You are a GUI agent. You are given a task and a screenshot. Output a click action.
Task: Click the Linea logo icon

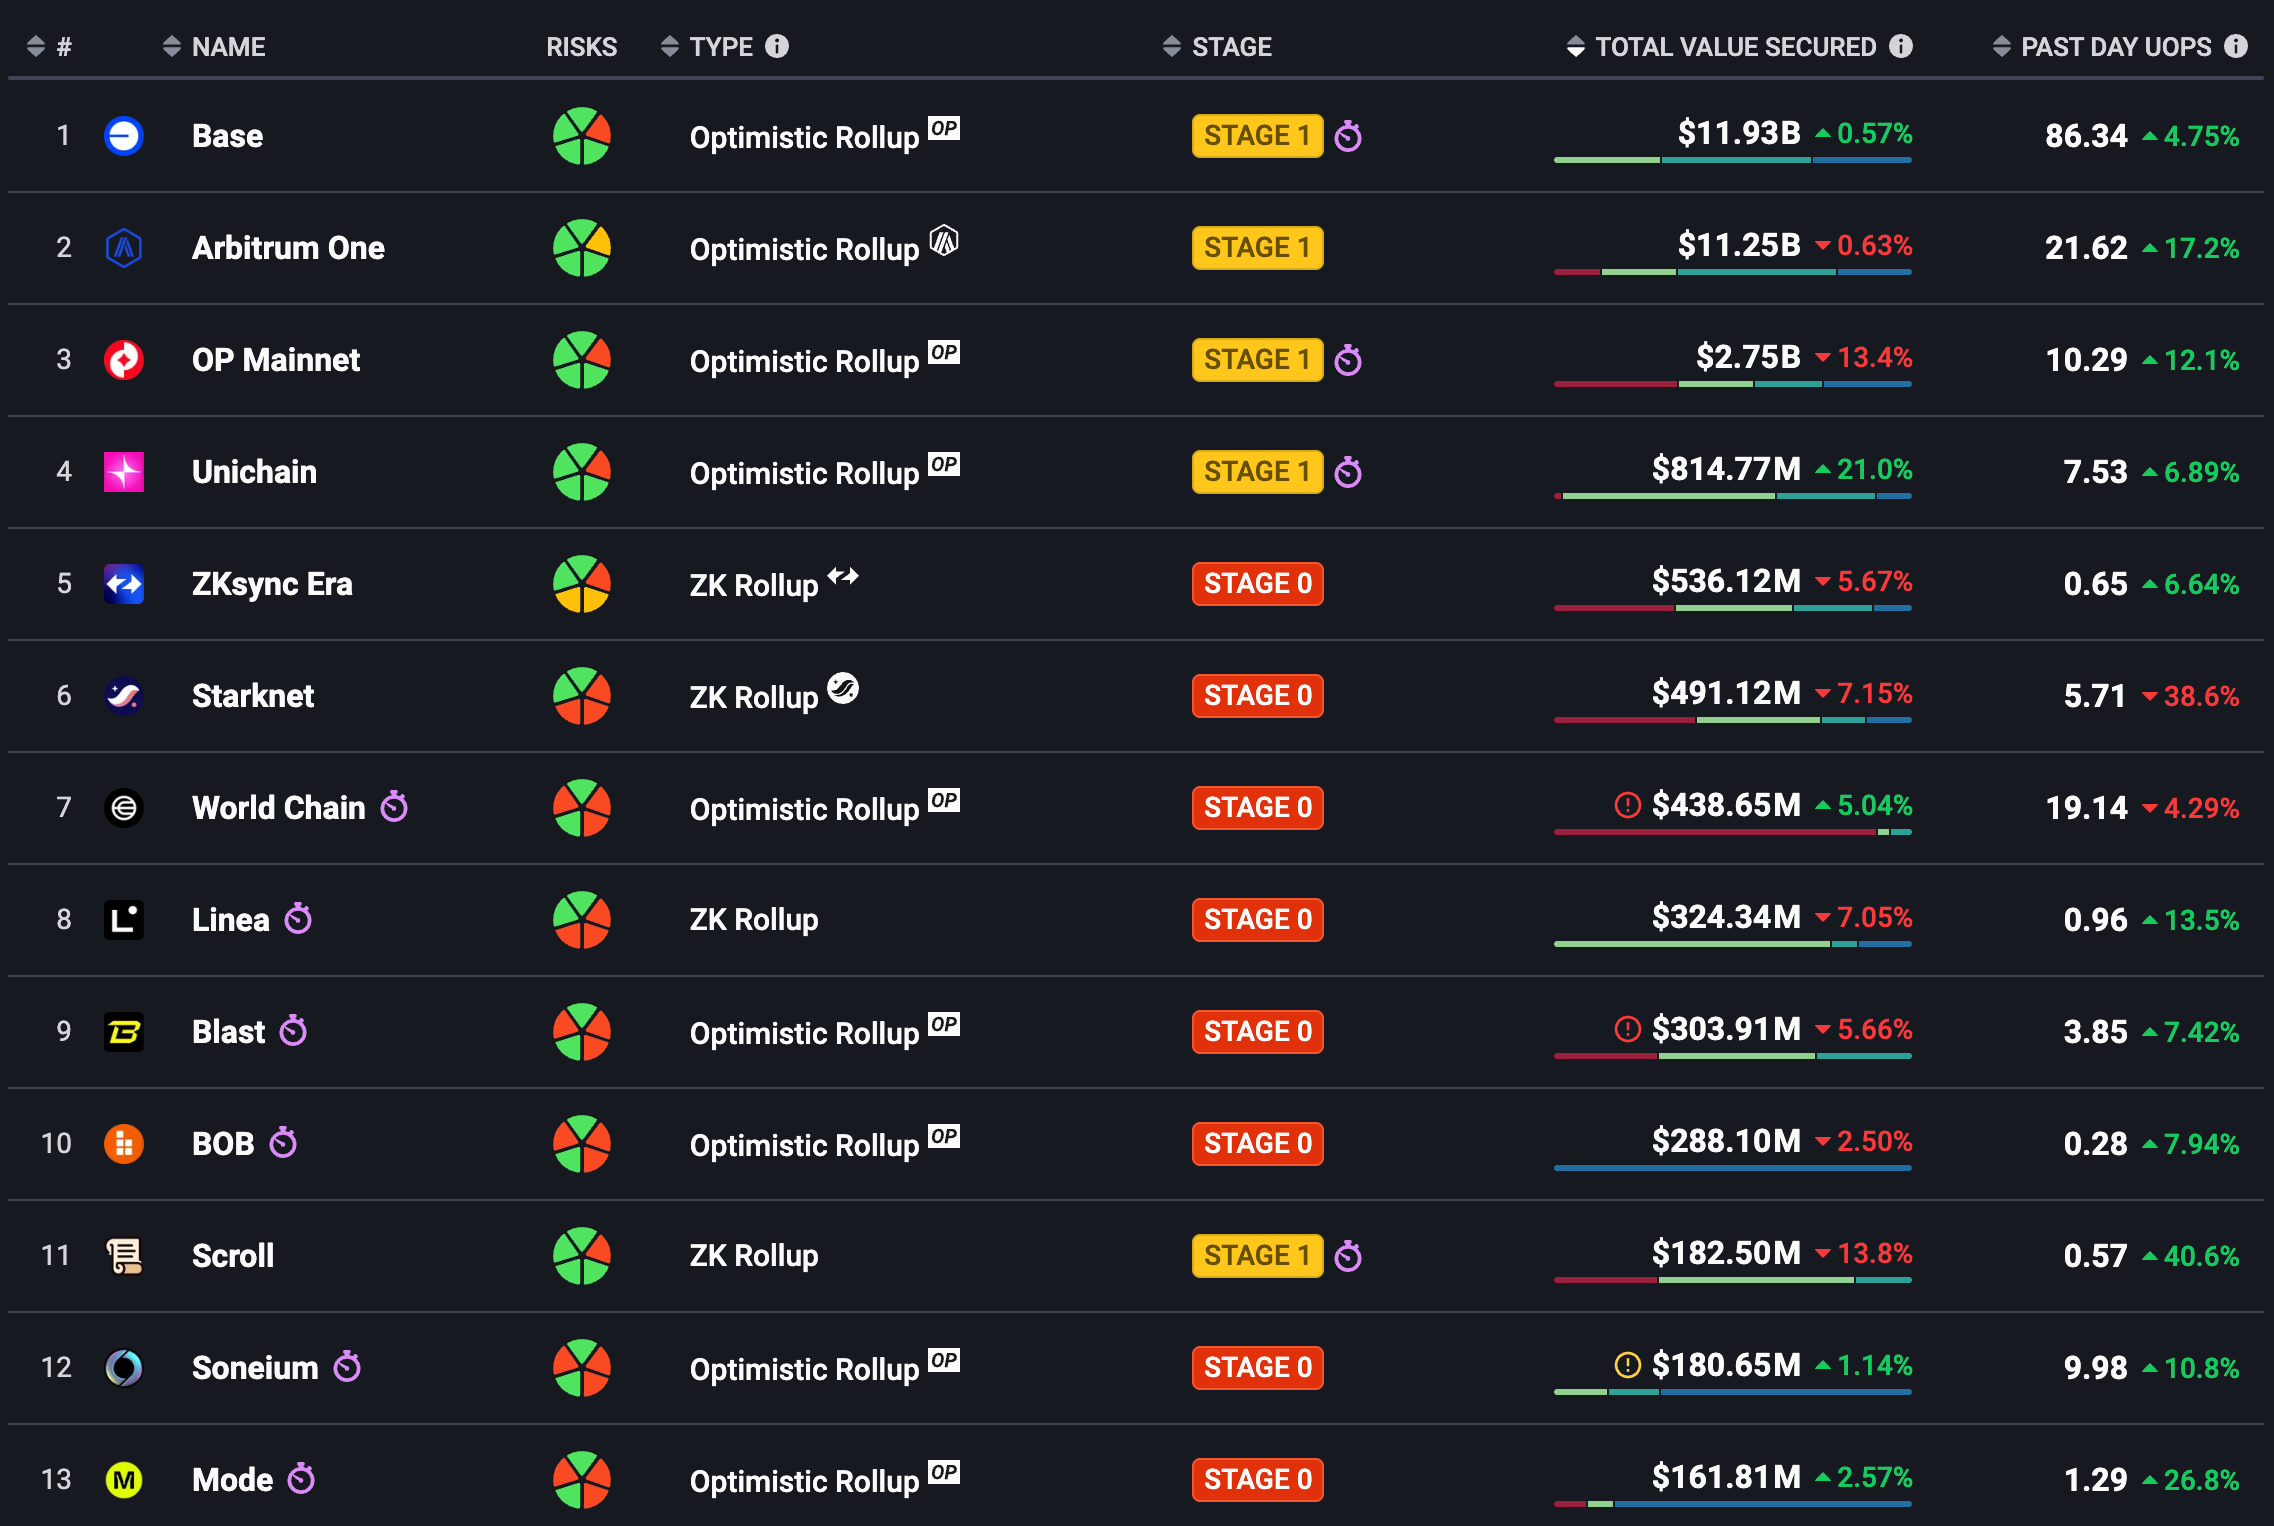click(124, 920)
